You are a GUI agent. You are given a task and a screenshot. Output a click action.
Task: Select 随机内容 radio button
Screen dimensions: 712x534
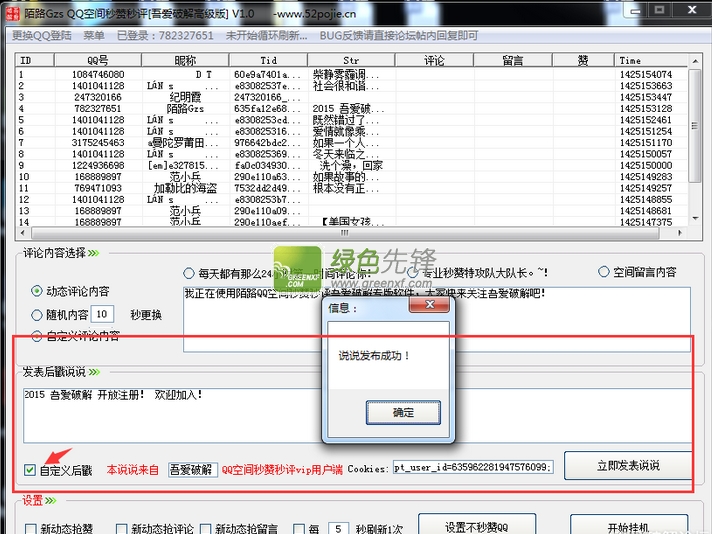[x=36, y=314]
